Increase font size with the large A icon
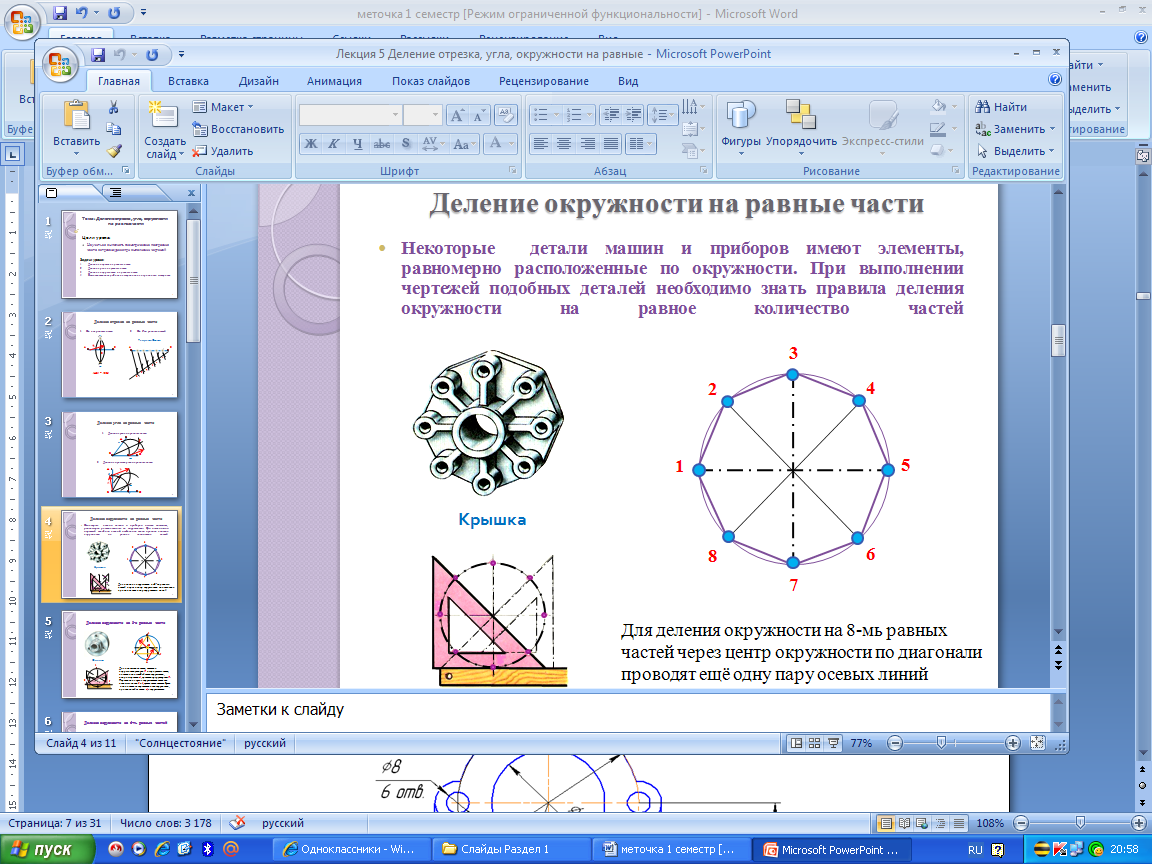This screenshot has width=1152, height=864. tap(457, 115)
